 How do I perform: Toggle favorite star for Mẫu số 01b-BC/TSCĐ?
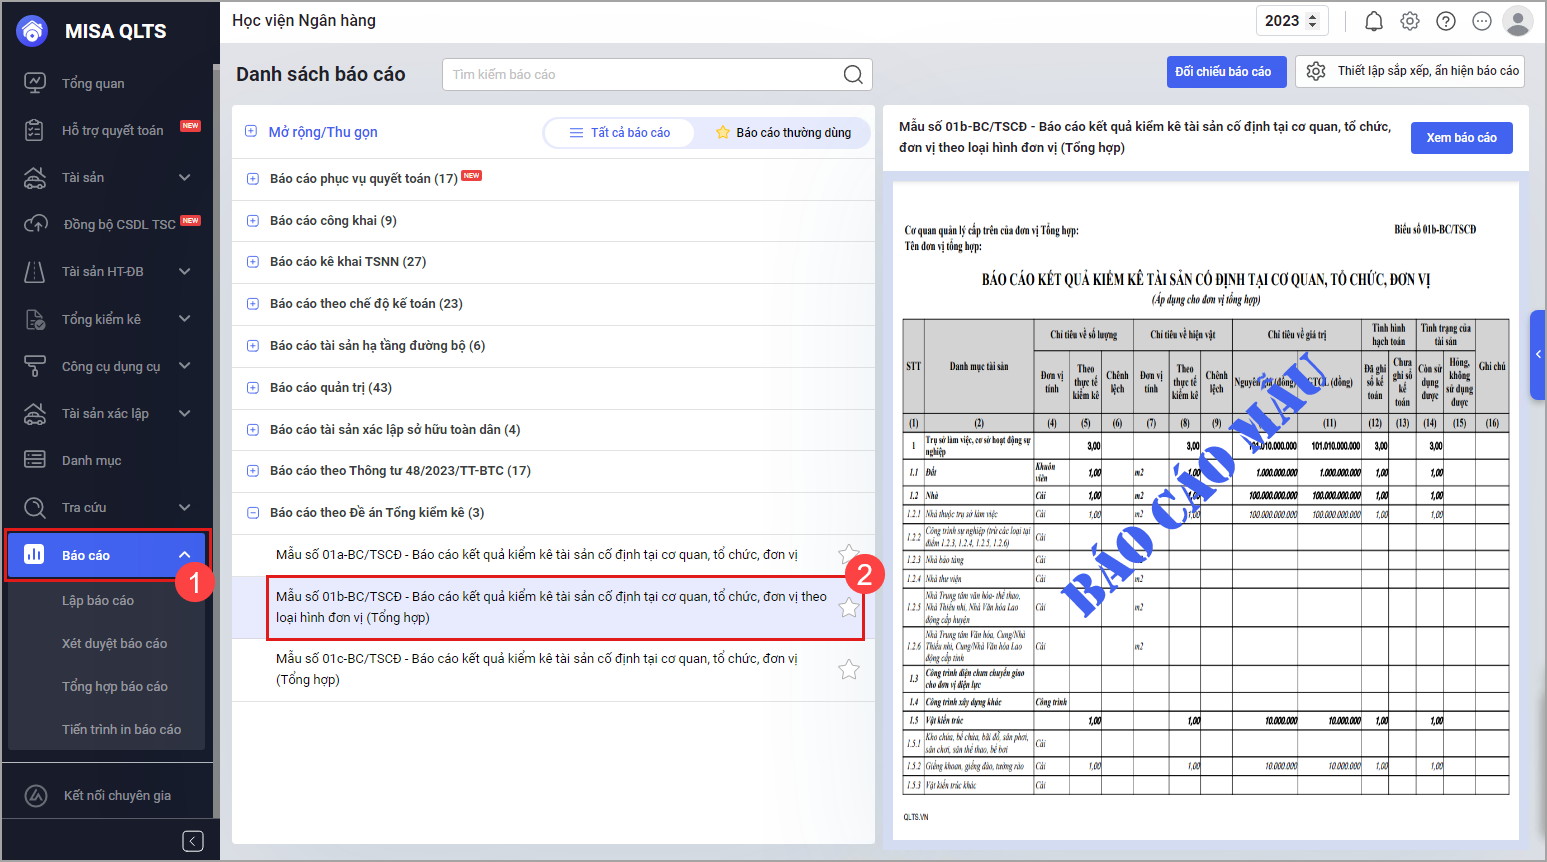848,607
